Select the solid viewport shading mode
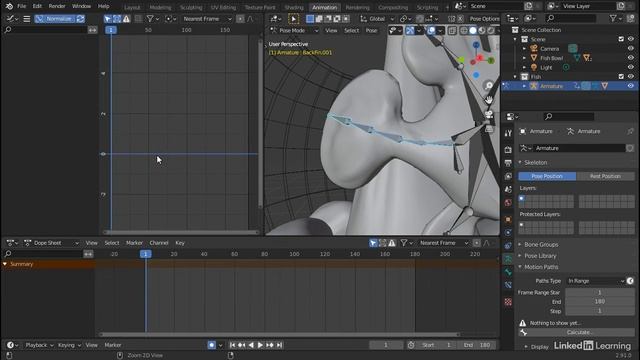 (x=473, y=30)
